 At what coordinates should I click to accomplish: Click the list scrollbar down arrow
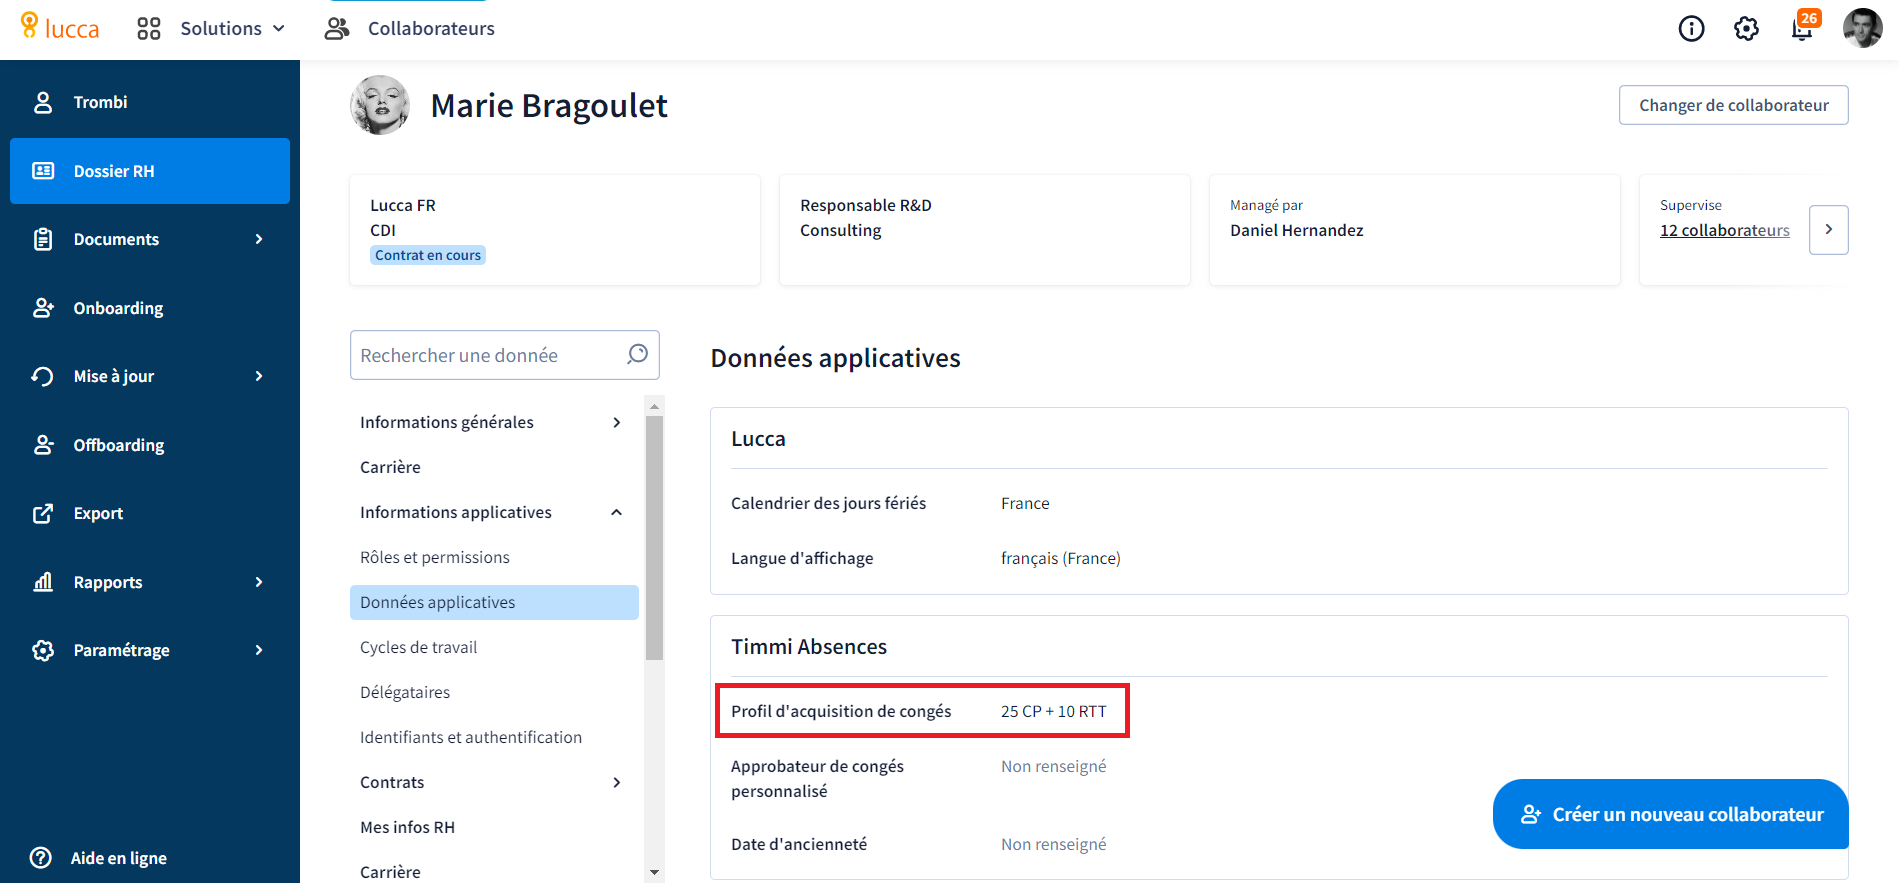(x=654, y=873)
